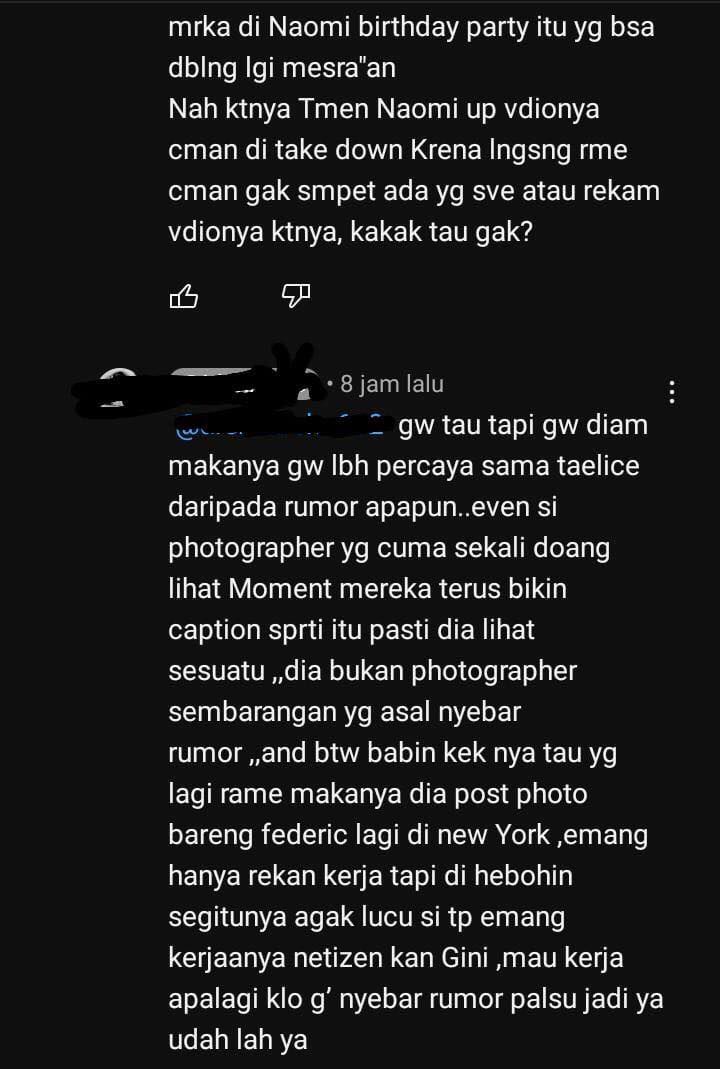The height and width of the screenshot is (1069, 720).
Task: Click the line "caption sprti itu pasti dia lihat"
Action: [x=351, y=631]
